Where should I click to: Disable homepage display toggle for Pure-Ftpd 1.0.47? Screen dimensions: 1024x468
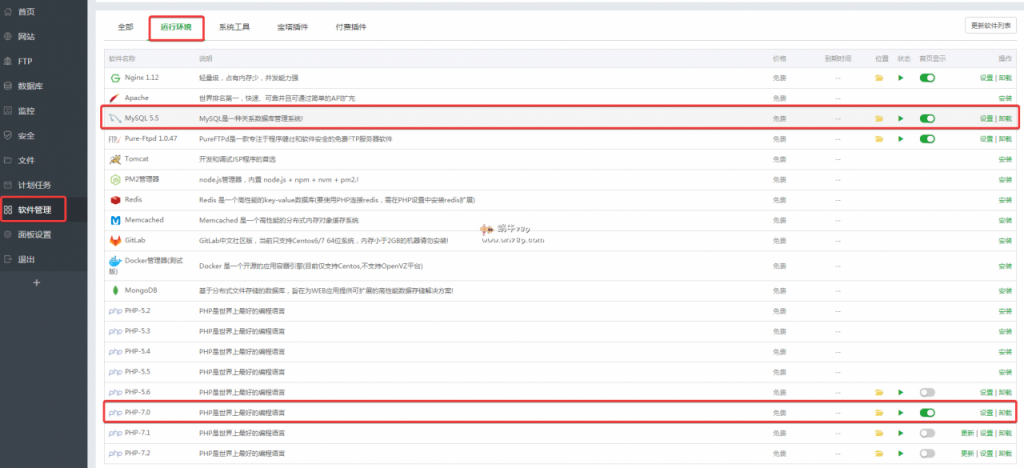[927, 139]
